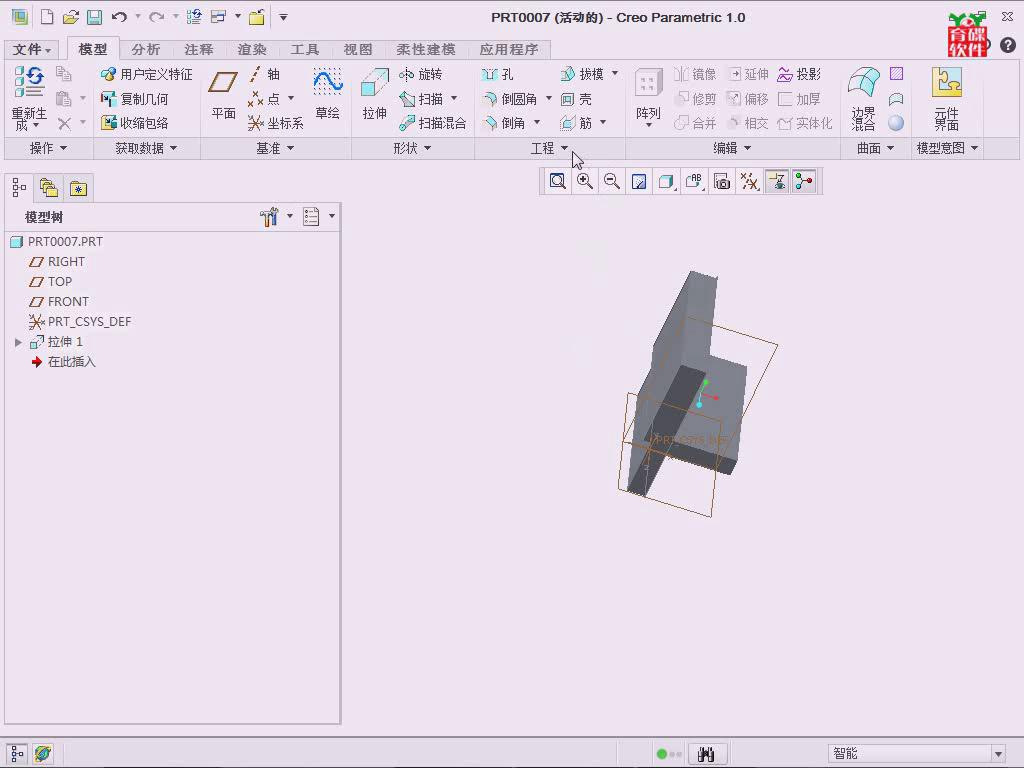
Task: Open the 模型意图 group dropdown
Action: point(948,148)
